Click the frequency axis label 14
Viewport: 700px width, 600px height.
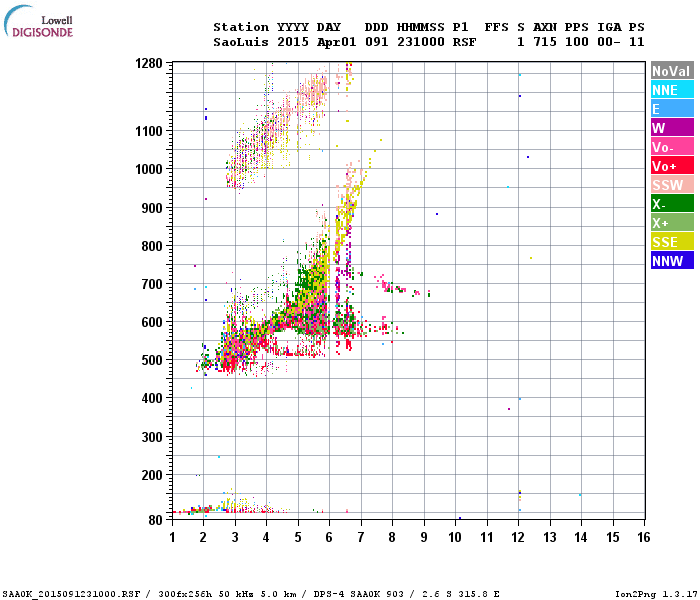pos(581,537)
